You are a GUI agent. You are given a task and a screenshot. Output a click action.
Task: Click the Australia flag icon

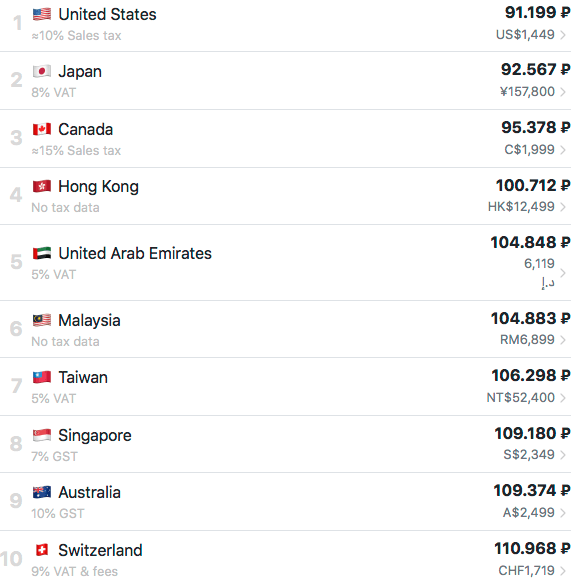tap(42, 492)
